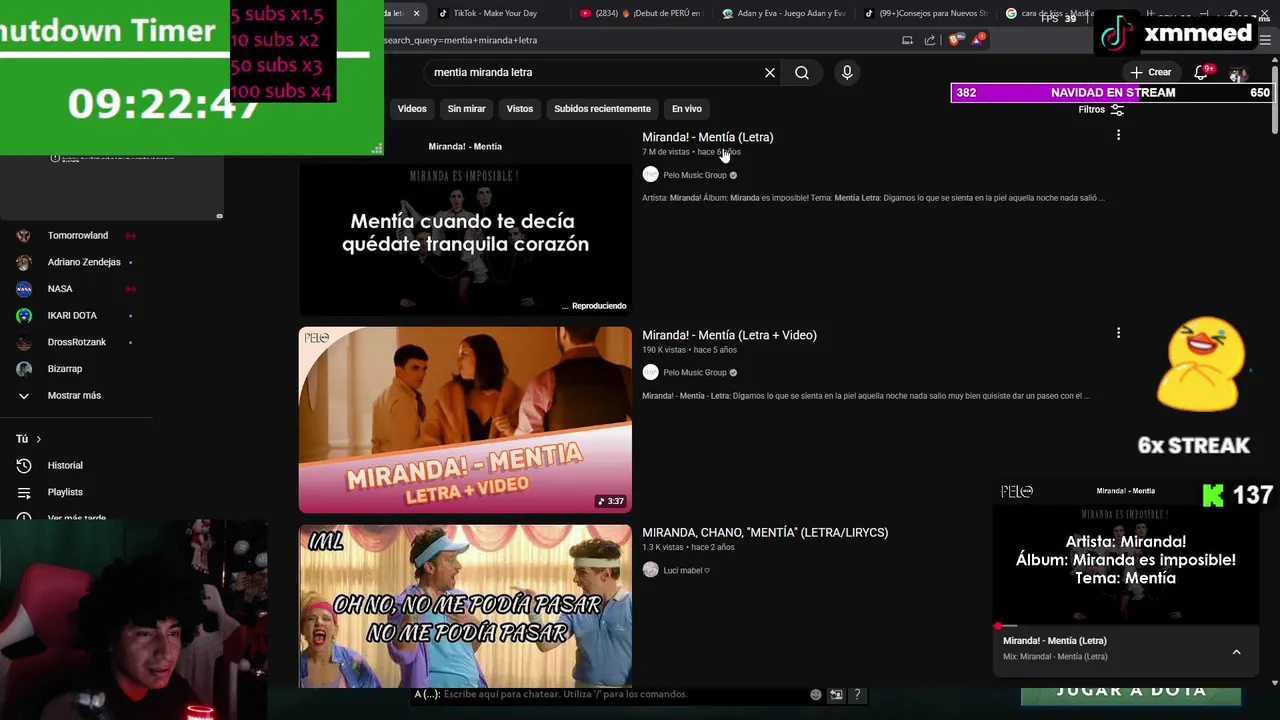
Task: Open Pelo Music Group channel of first result
Action: point(695,175)
